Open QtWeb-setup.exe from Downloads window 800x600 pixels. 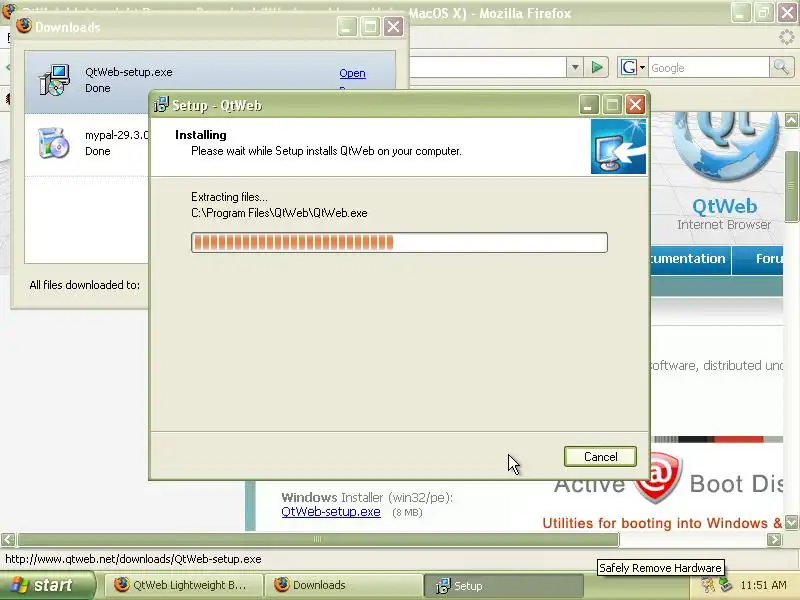tap(352, 73)
